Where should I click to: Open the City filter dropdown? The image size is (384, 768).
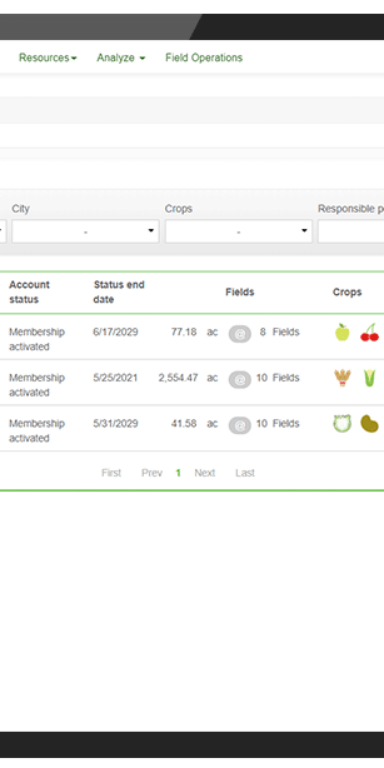click(86, 231)
